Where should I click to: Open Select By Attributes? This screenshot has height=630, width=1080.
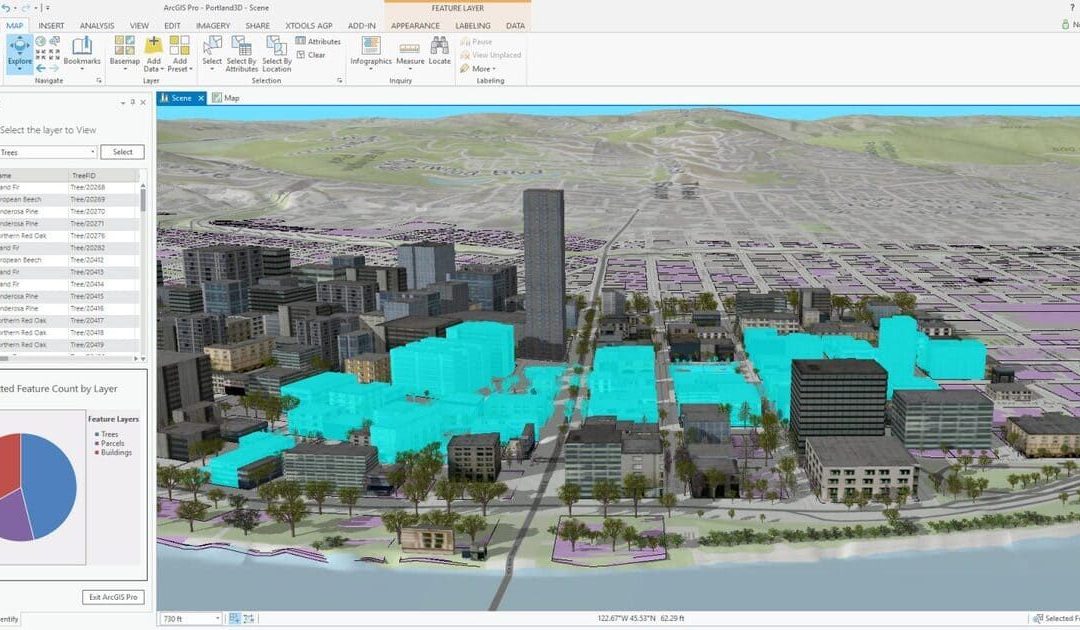click(x=242, y=54)
